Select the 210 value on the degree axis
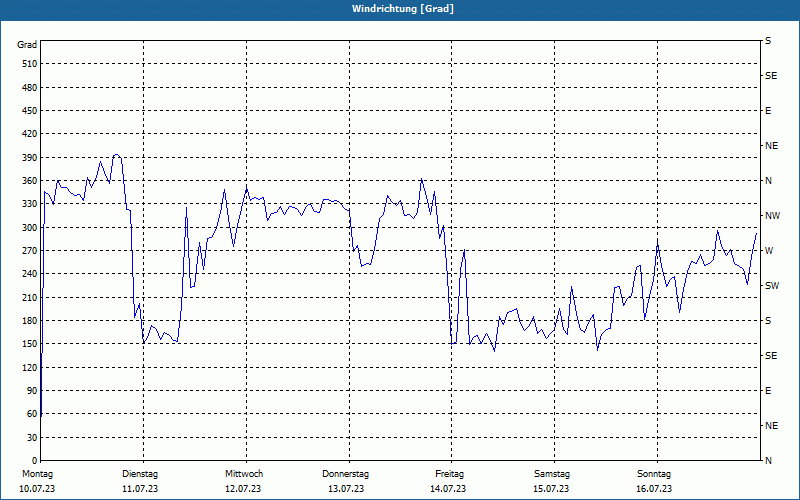 (30, 297)
